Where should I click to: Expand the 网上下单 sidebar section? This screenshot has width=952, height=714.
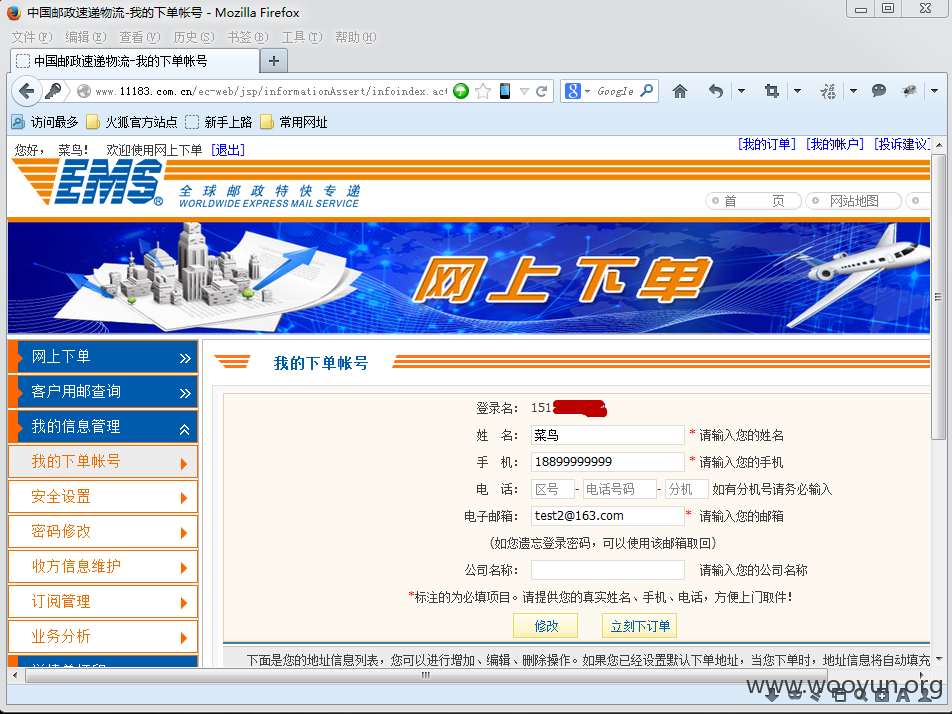103,357
